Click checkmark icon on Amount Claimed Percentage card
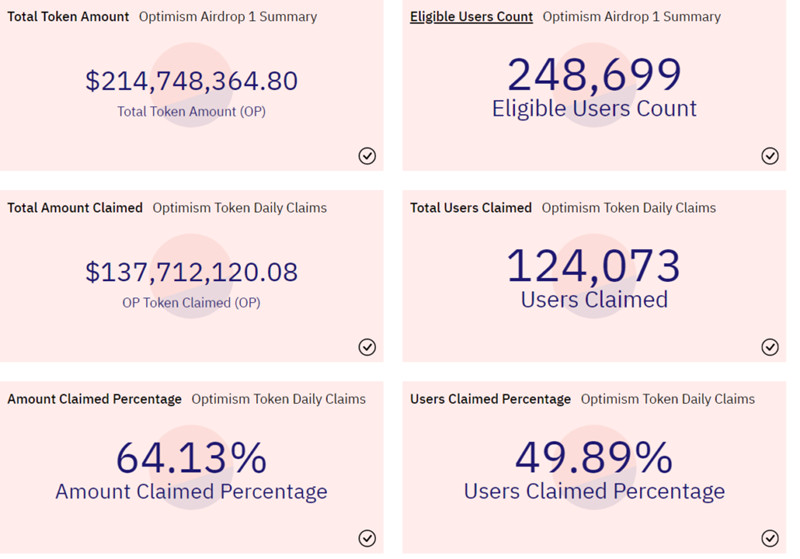The height and width of the screenshot is (559, 800). click(367, 539)
